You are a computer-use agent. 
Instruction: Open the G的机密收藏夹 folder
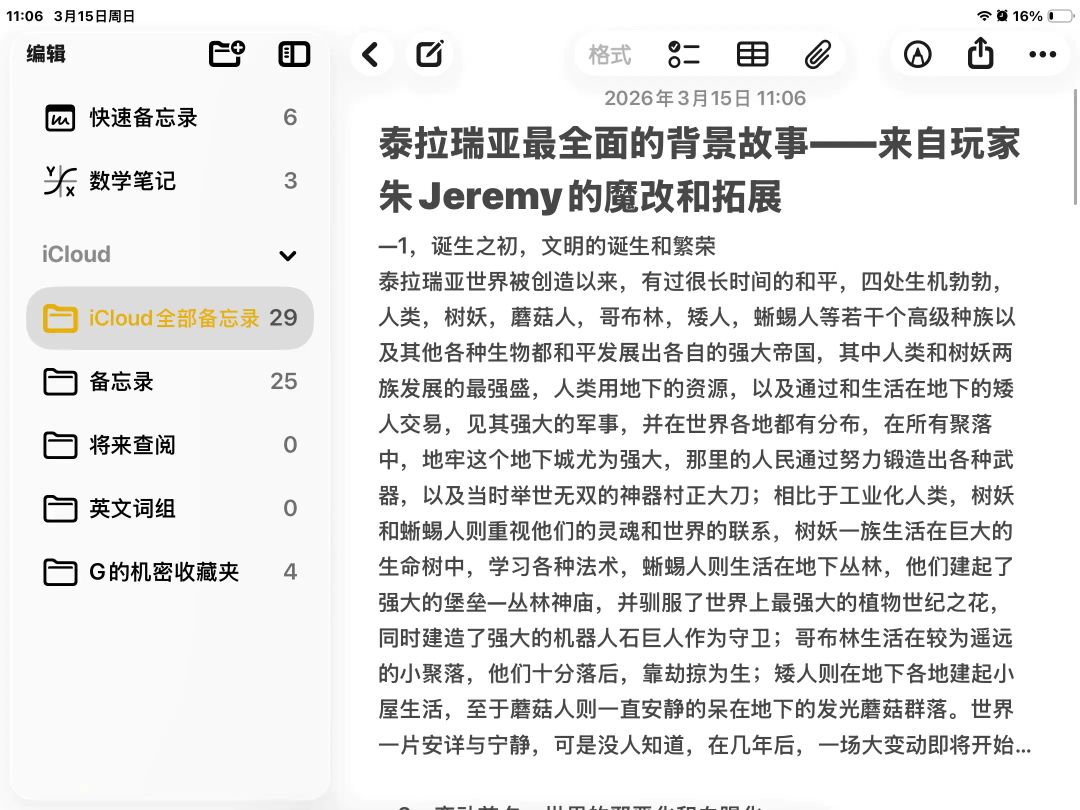coord(170,572)
